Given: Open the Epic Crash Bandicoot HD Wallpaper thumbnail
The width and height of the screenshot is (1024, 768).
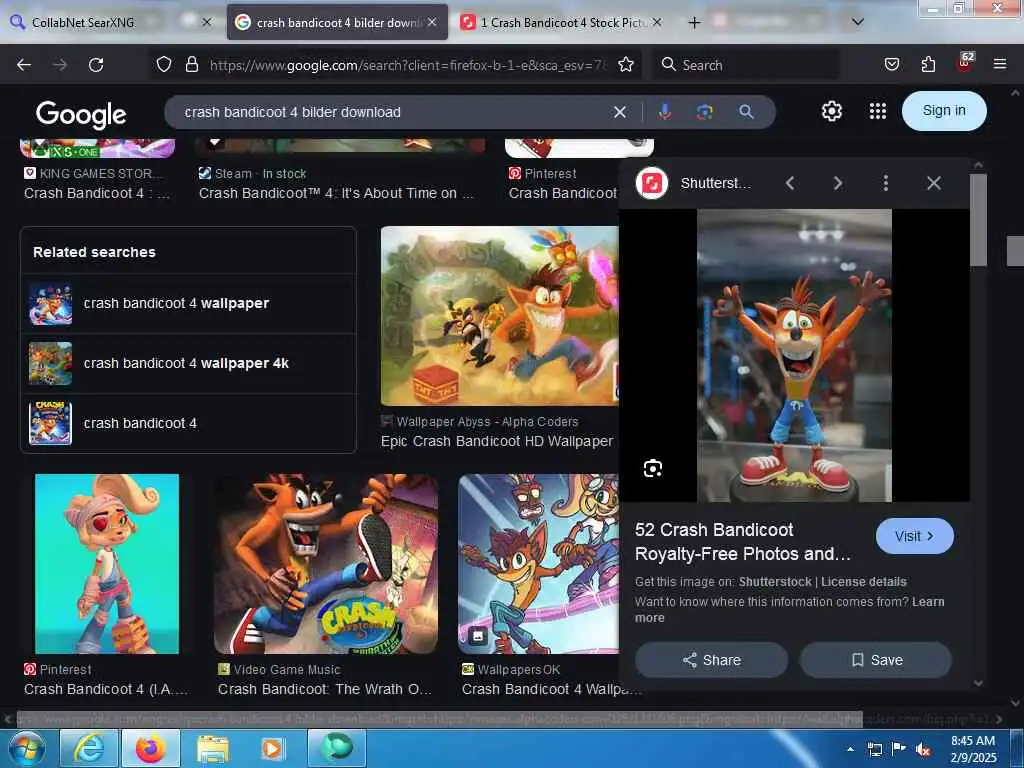Looking at the screenshot, I should pyautogui.click(x=499, y=316).
